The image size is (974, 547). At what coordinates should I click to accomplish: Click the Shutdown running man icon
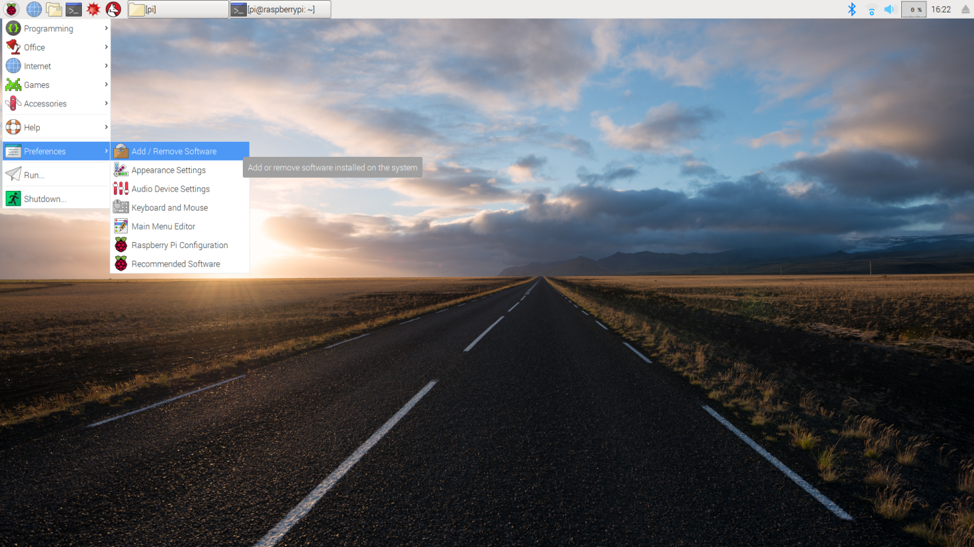point(13,199)
